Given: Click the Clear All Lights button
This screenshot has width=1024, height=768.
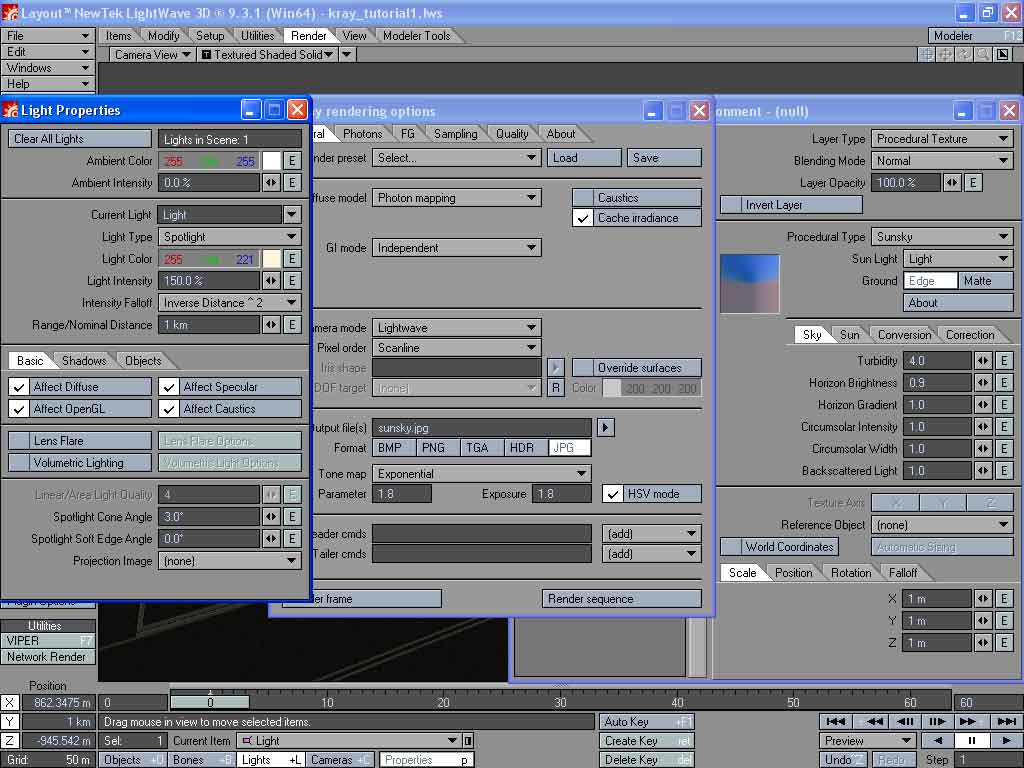Looking at the screenshot, I should pyautogui.click(x=80, y=139).
